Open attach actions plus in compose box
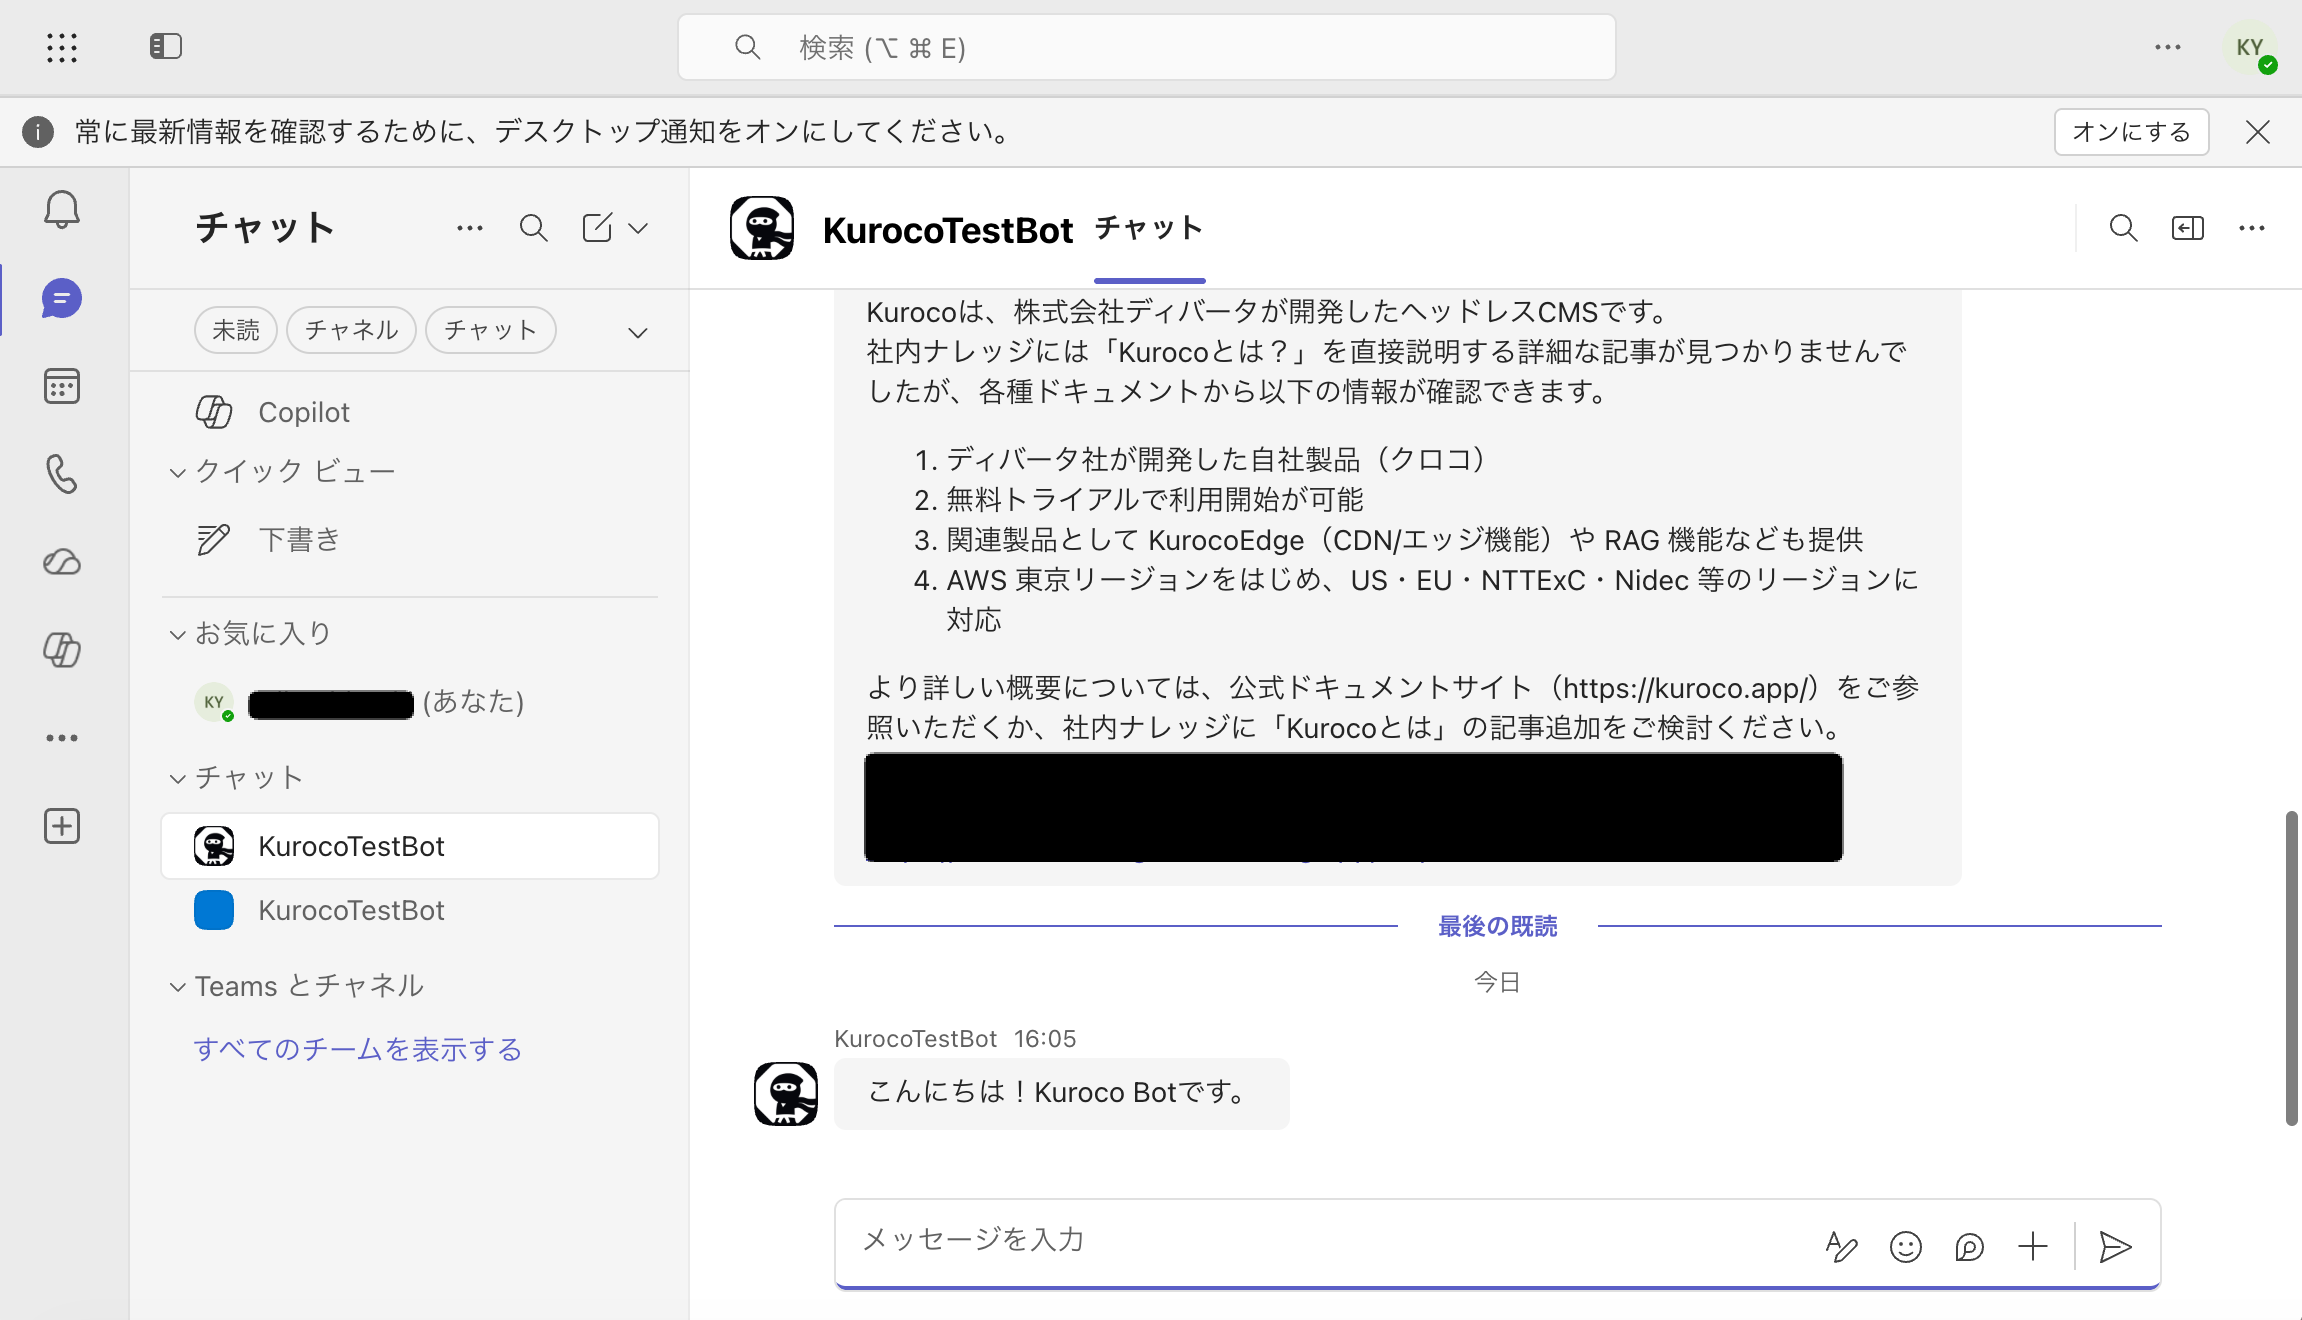The width and height of the screenshot is (2302, 1320). click(2033, 1246)
